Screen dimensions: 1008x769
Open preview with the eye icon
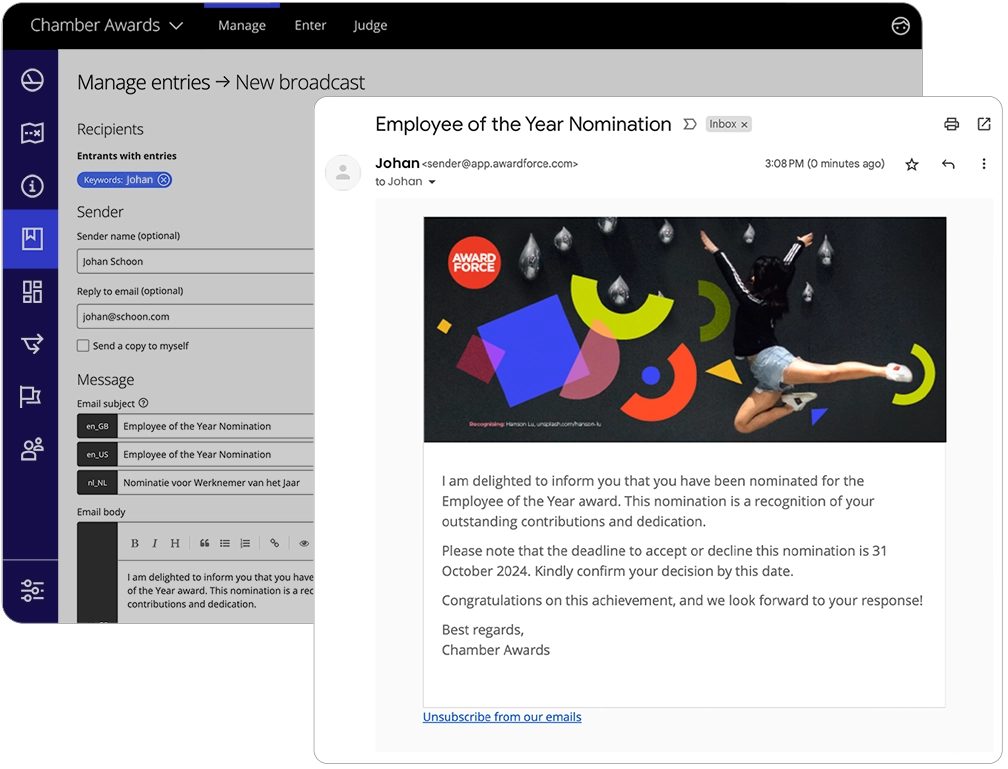click(304, 543)
